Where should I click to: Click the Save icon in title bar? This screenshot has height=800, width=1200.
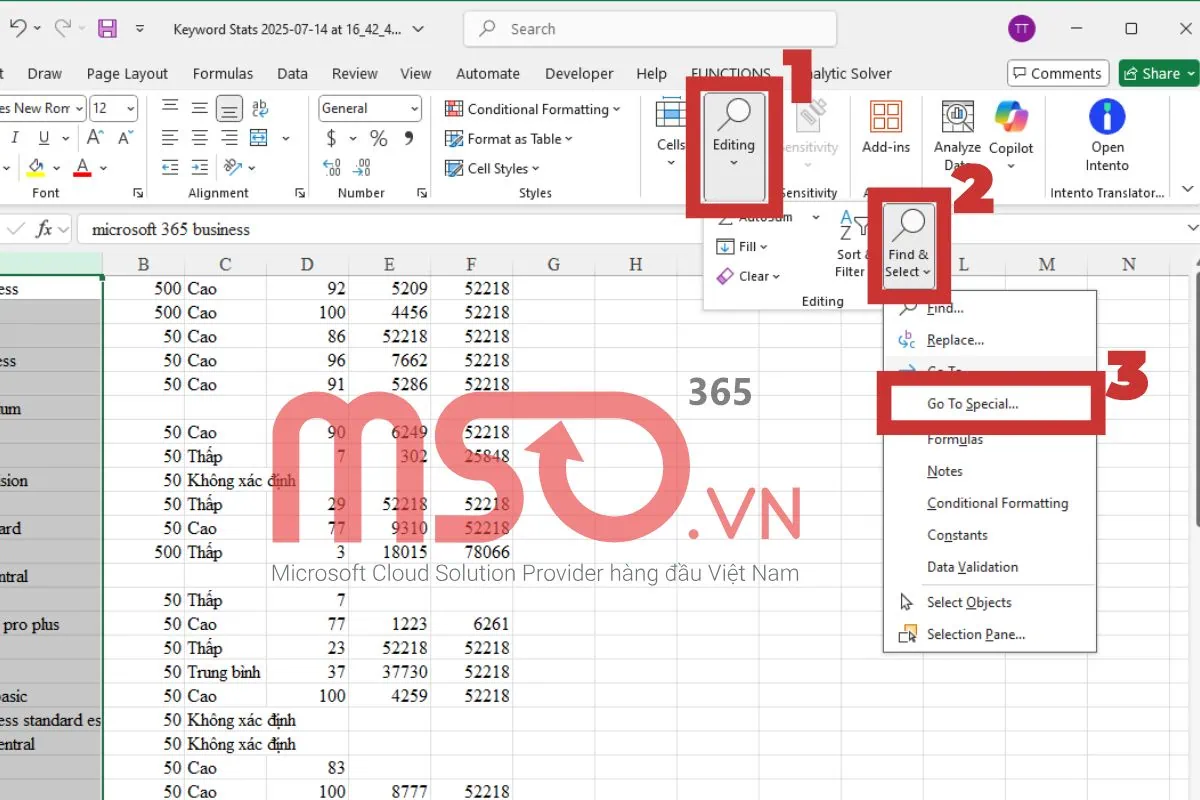(x=107, y=29)
